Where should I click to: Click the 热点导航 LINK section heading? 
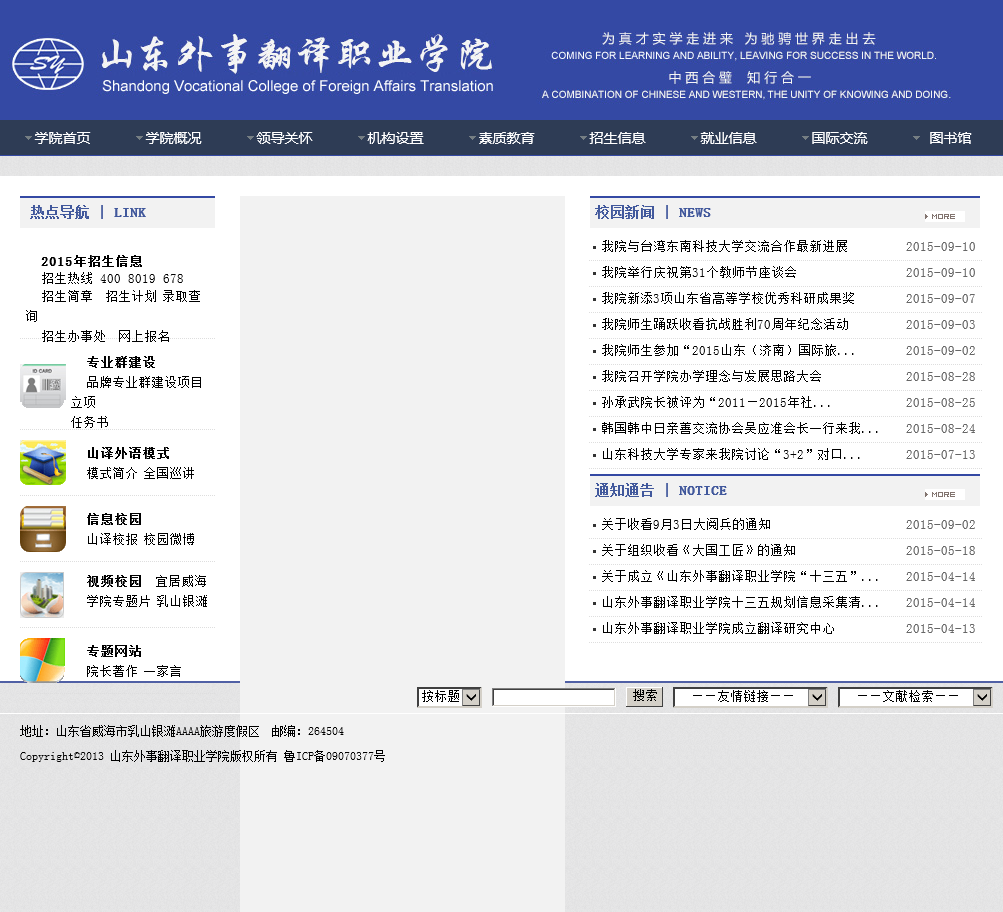click(x=88, y=212)
